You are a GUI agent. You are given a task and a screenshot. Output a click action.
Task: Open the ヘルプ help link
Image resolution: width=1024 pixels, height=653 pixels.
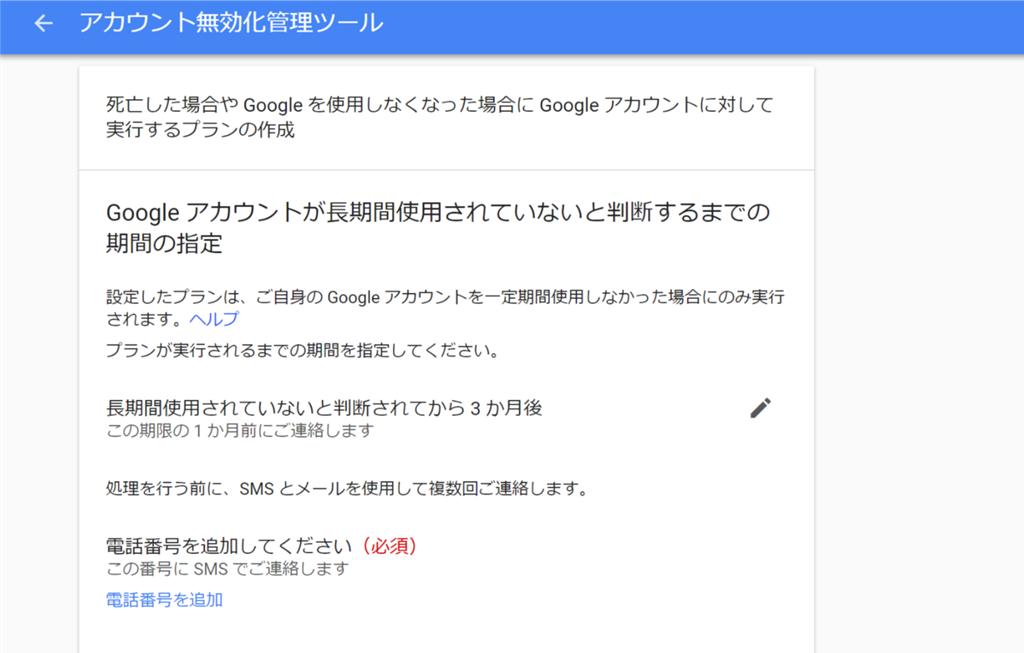[x=214, y=319]
